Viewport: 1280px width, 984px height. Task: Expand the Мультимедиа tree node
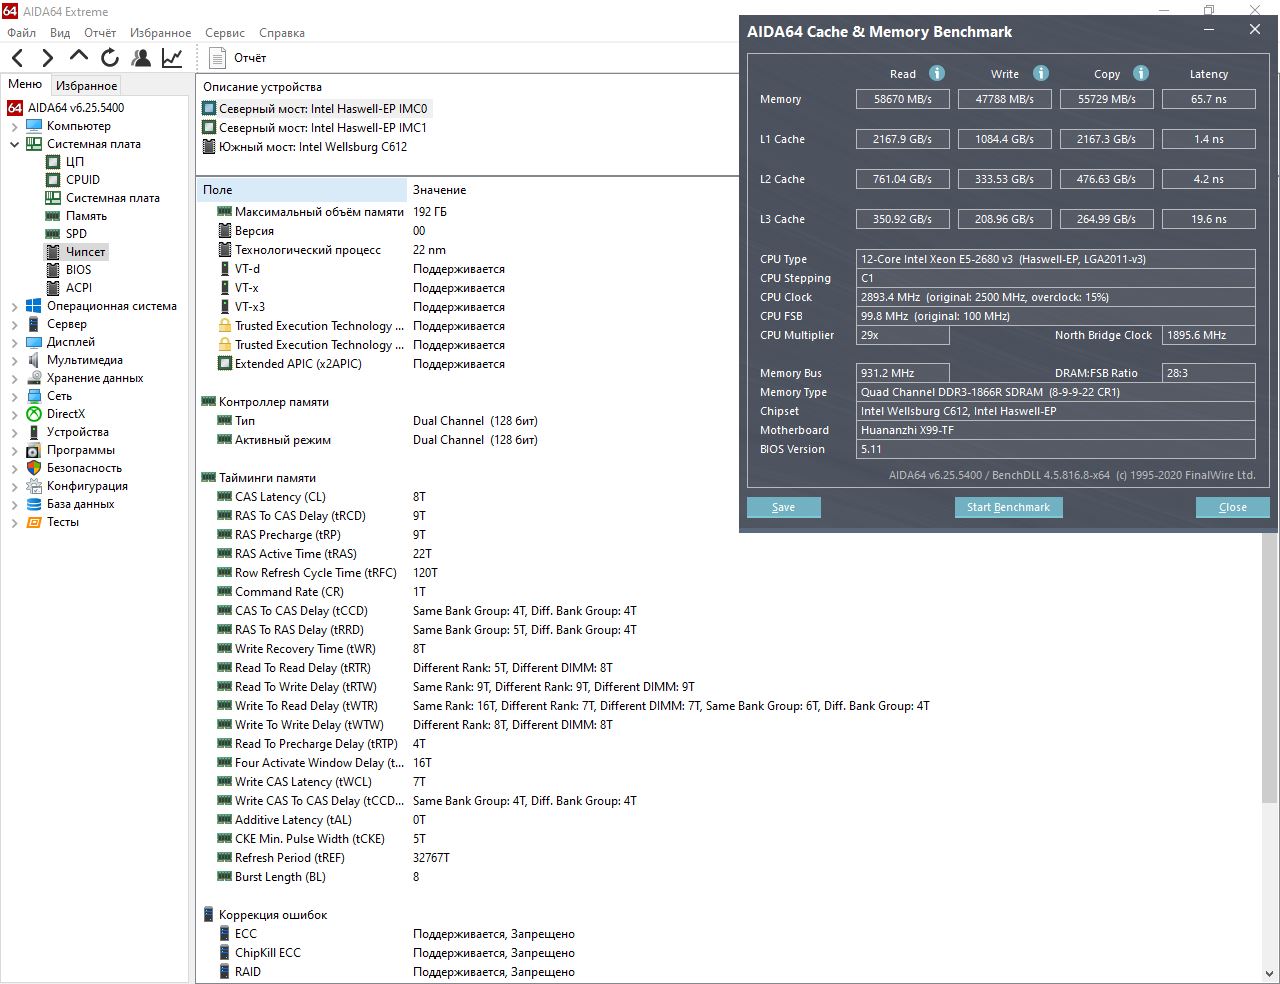point(14,361)
